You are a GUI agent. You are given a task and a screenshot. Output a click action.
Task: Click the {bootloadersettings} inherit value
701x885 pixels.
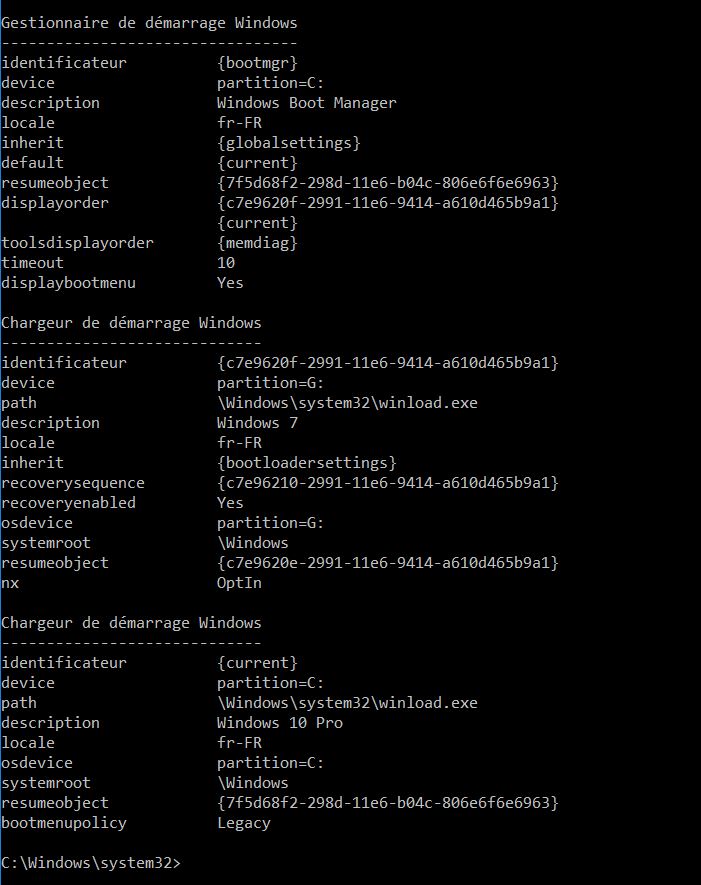pyautogui.click(x=306, y=463)
